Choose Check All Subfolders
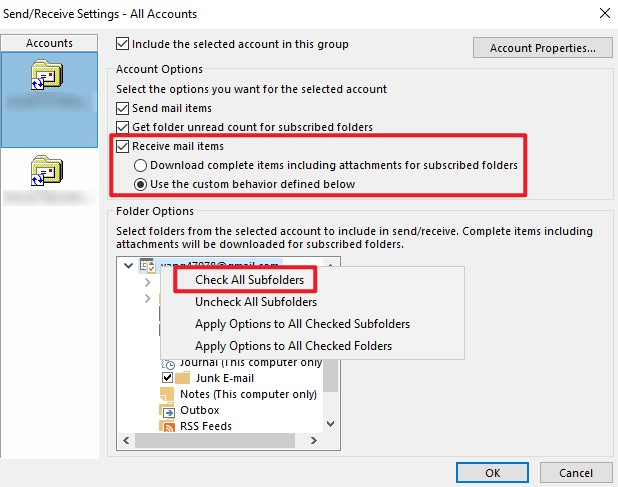This screenshot has width=618, height=487. [x=249, y=280]
